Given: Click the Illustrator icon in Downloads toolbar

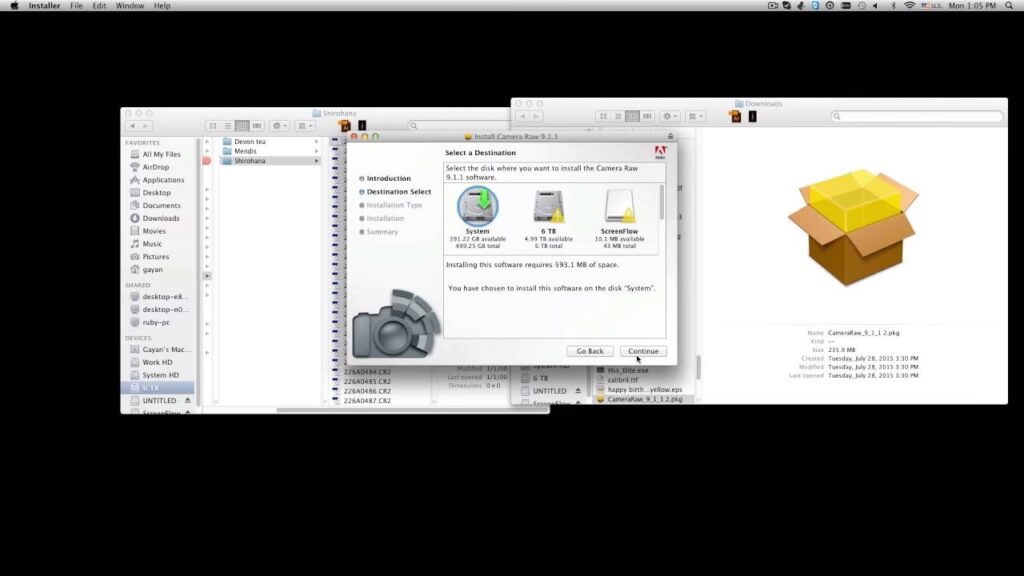Looking at the screenshot, I should 735,117.
